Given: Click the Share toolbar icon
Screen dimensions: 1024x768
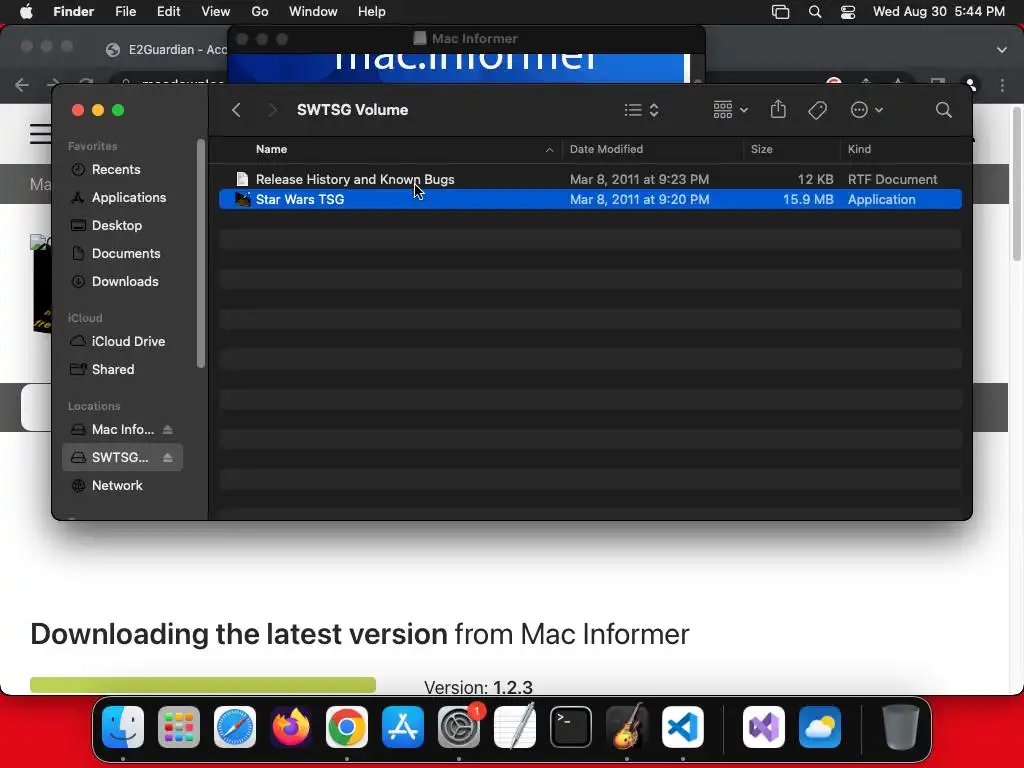Looking at the screenshot, I should tap(778, 109).
